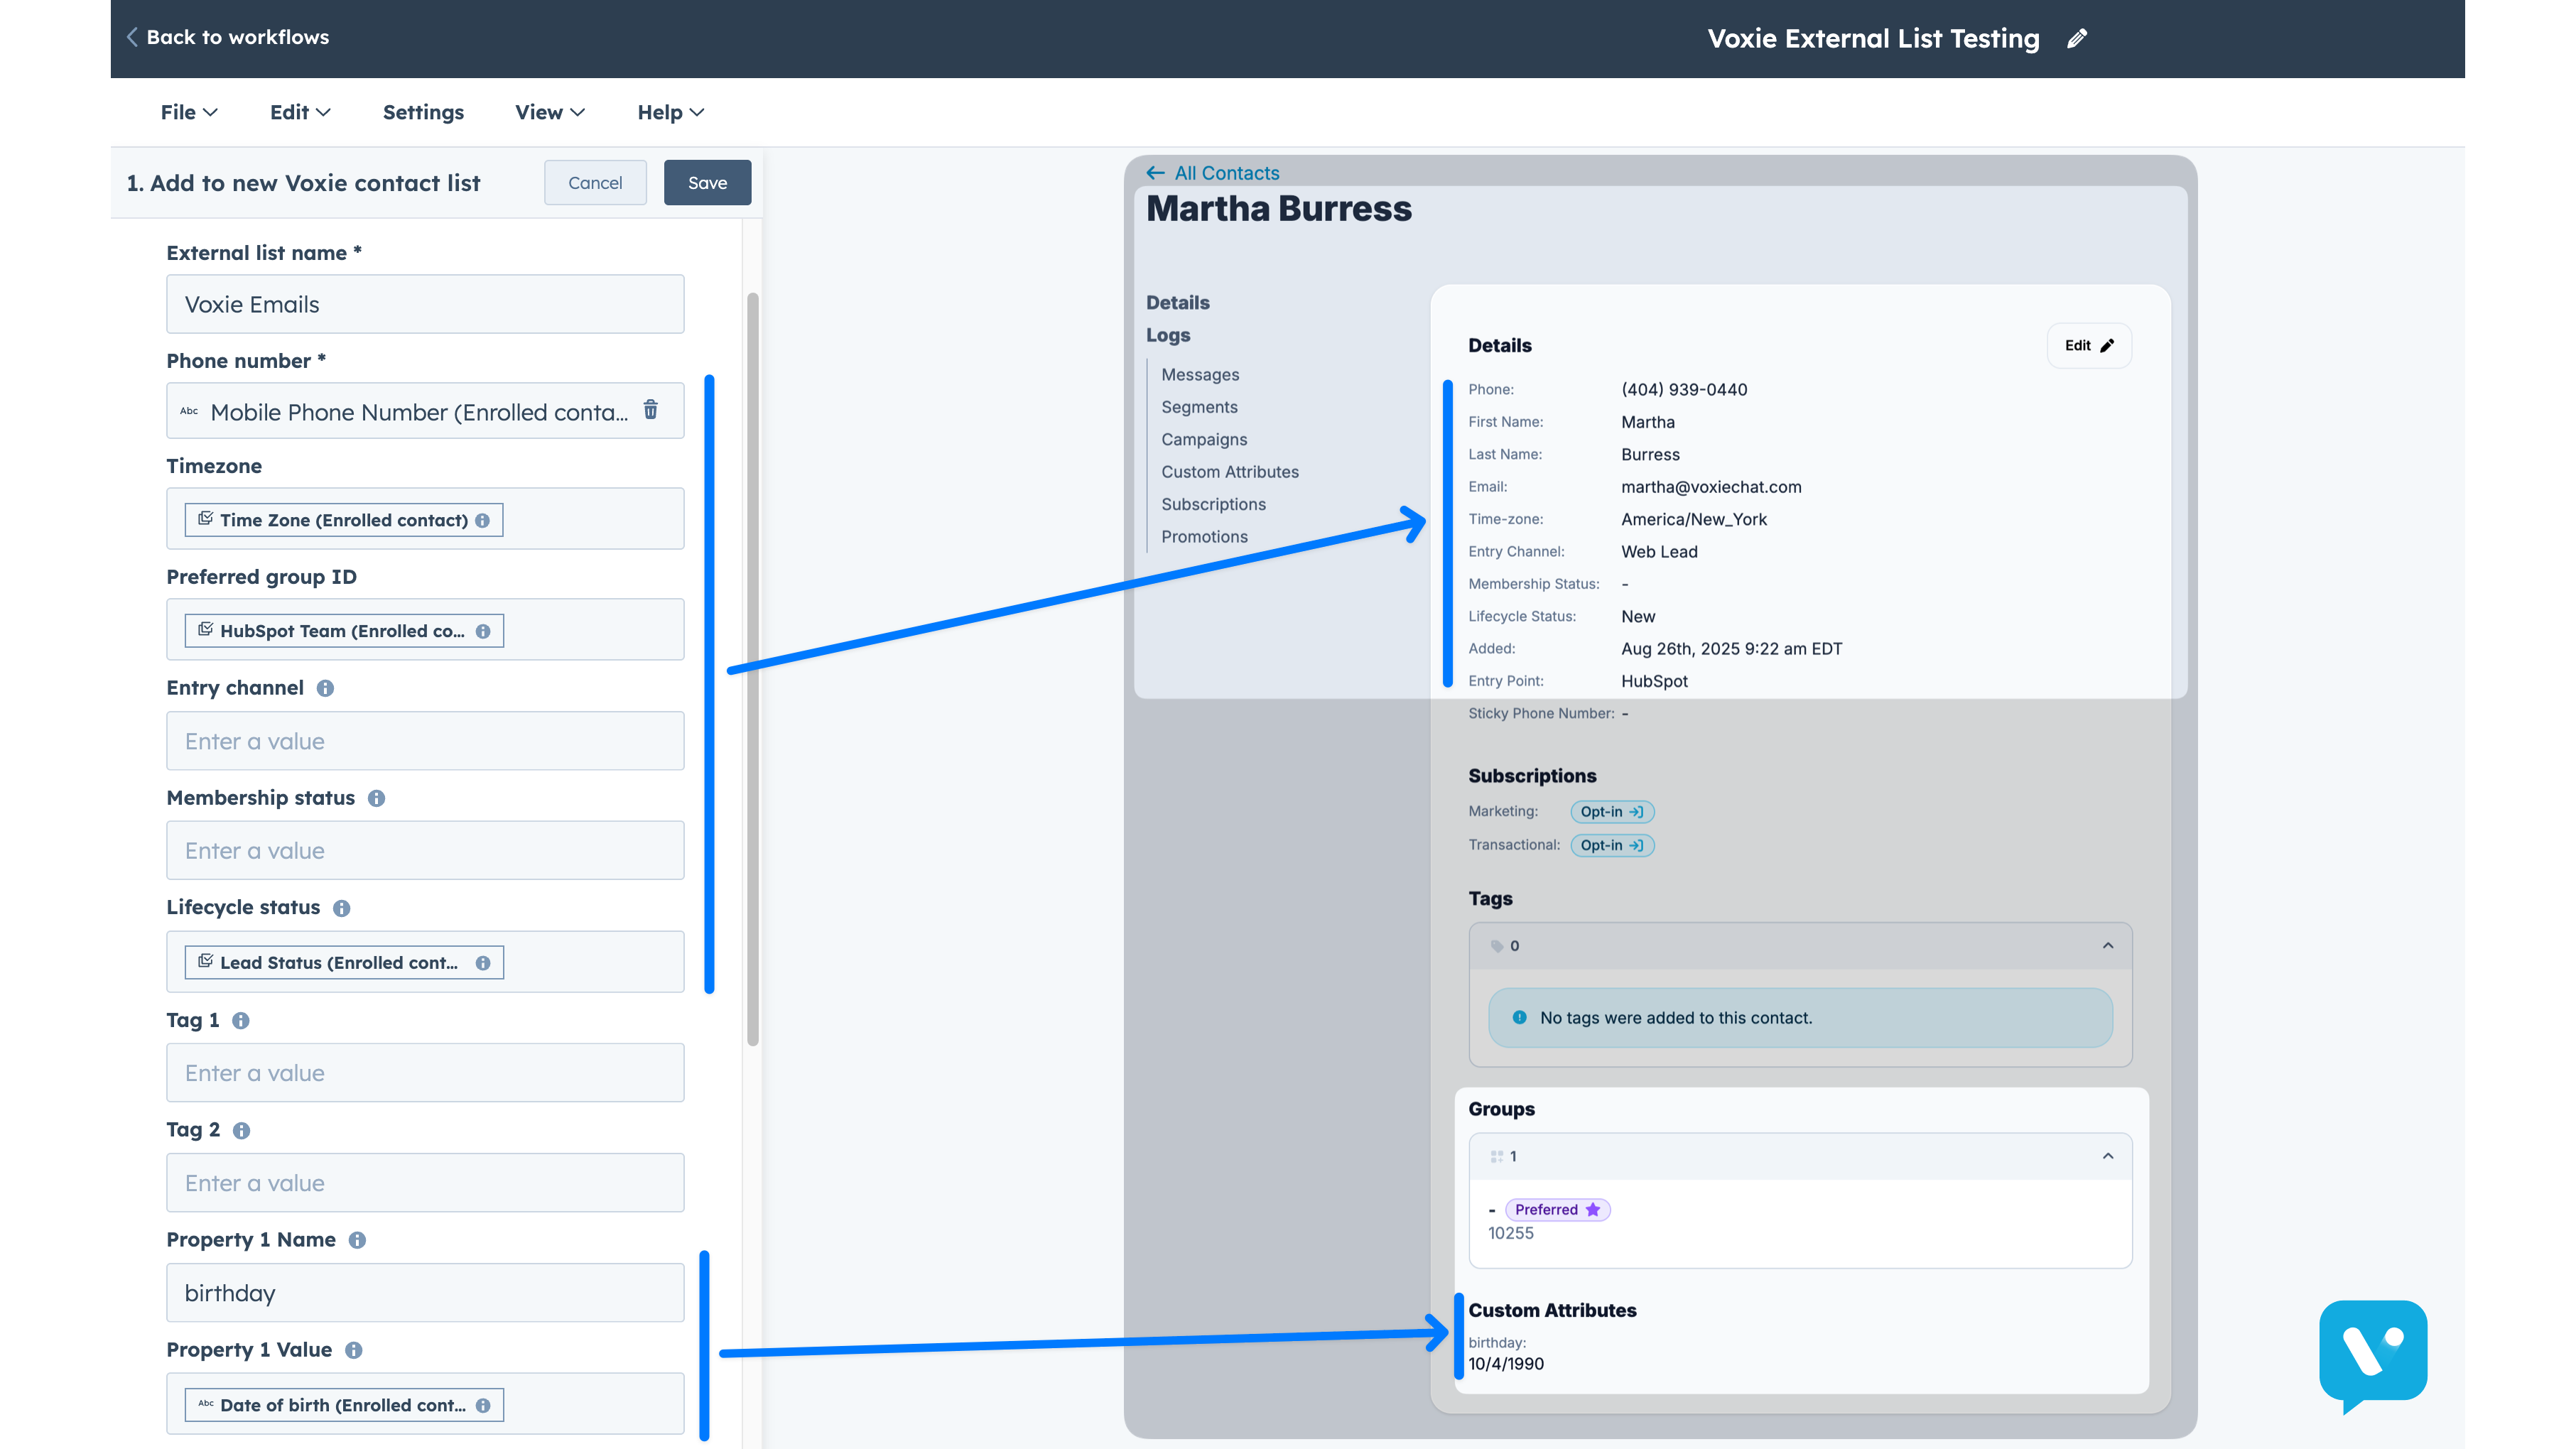Select the Time Zone (Enrolled contact) token
Image resolution: width=2576 pixels, height=1449 pixels.
click(343, 520)
